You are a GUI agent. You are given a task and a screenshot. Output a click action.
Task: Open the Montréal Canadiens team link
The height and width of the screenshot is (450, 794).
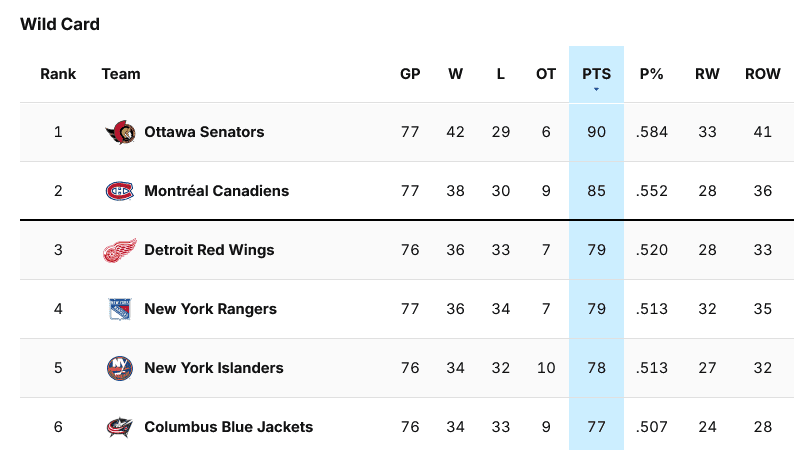point(217,191)
